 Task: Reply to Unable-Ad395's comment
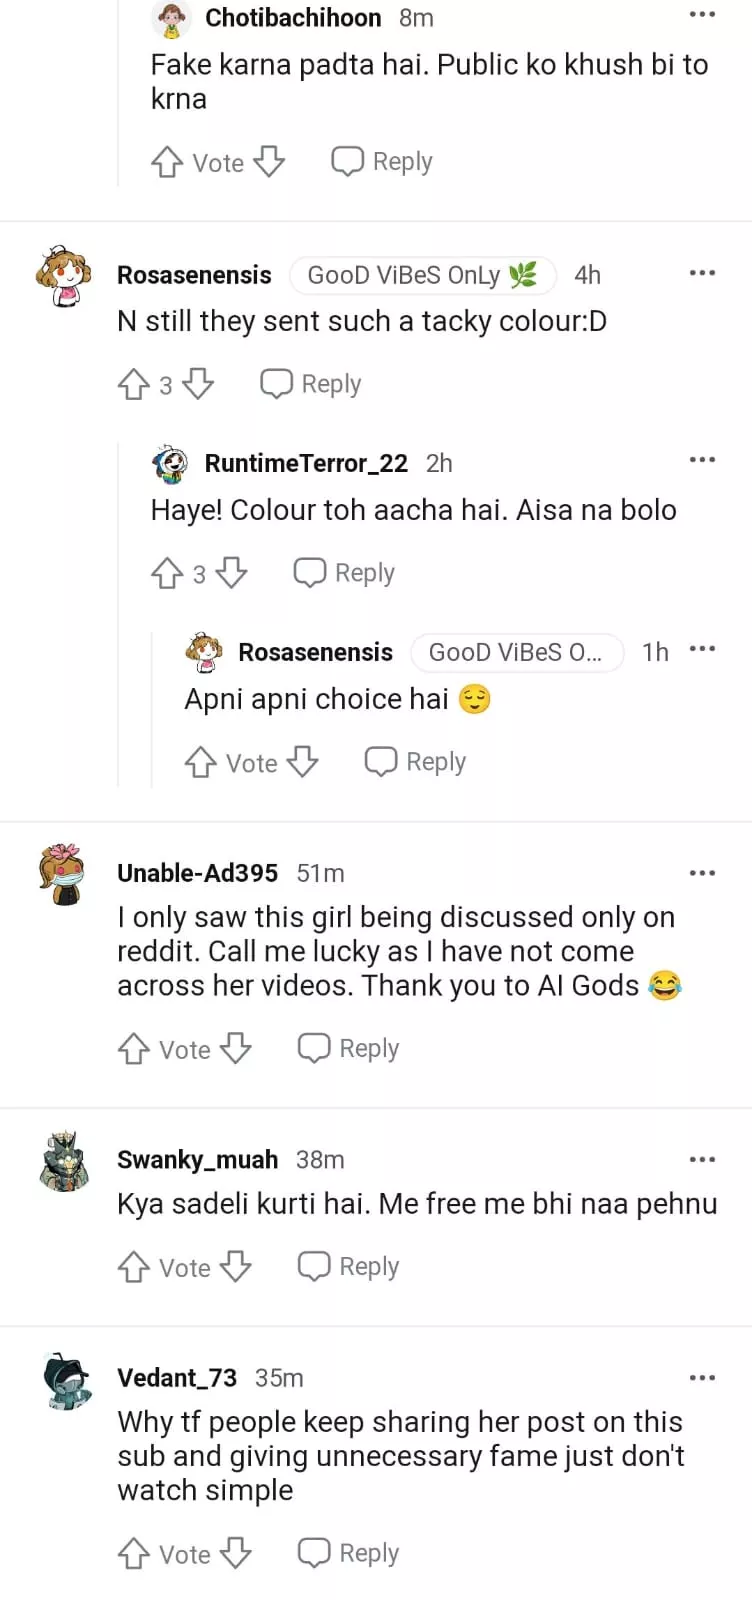click(349, 1048)
